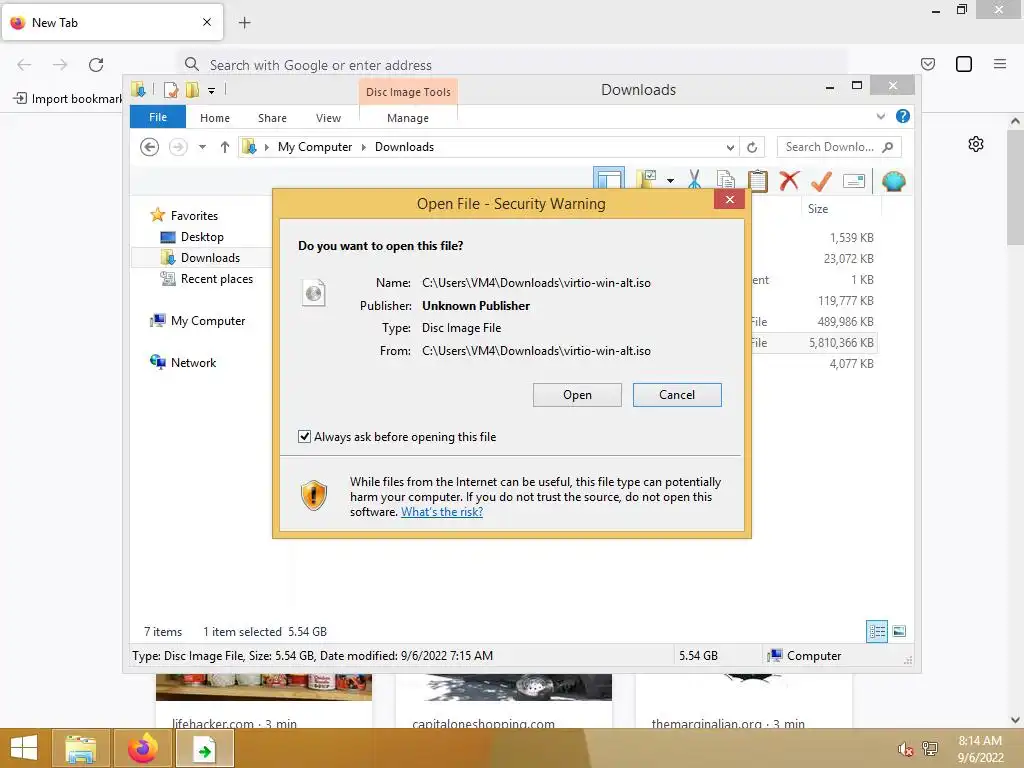Open Firefox new tab settings gear

[976, 144]
